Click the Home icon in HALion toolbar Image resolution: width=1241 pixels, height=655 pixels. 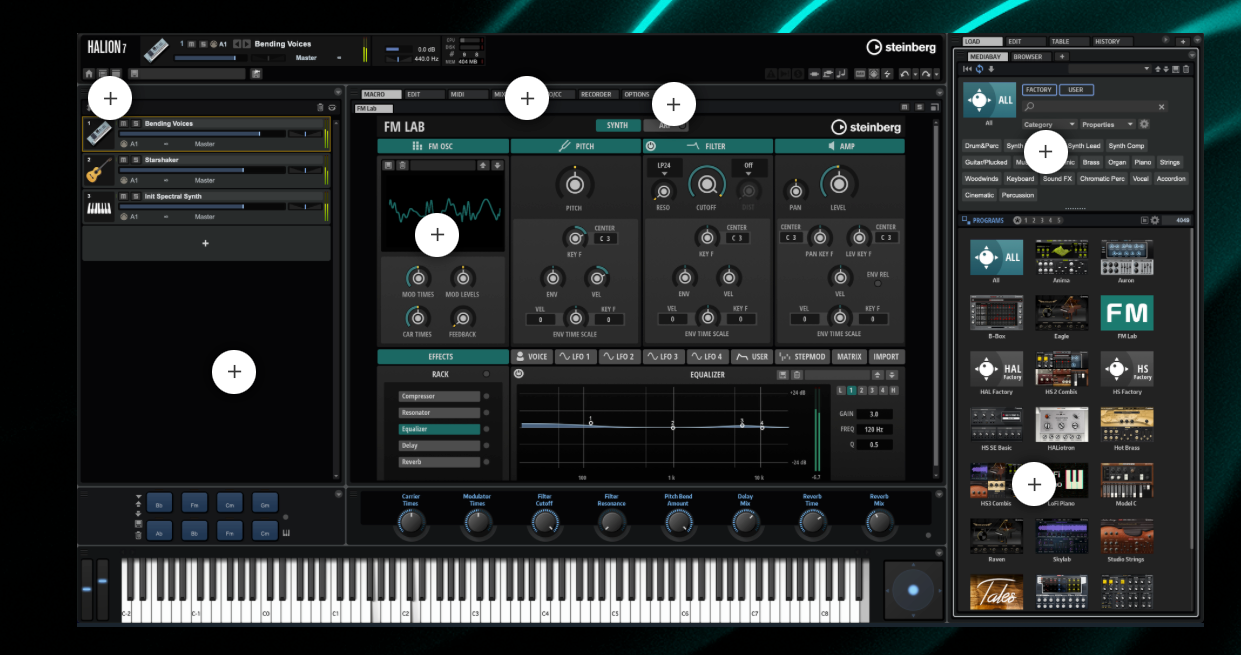[89, 74]
